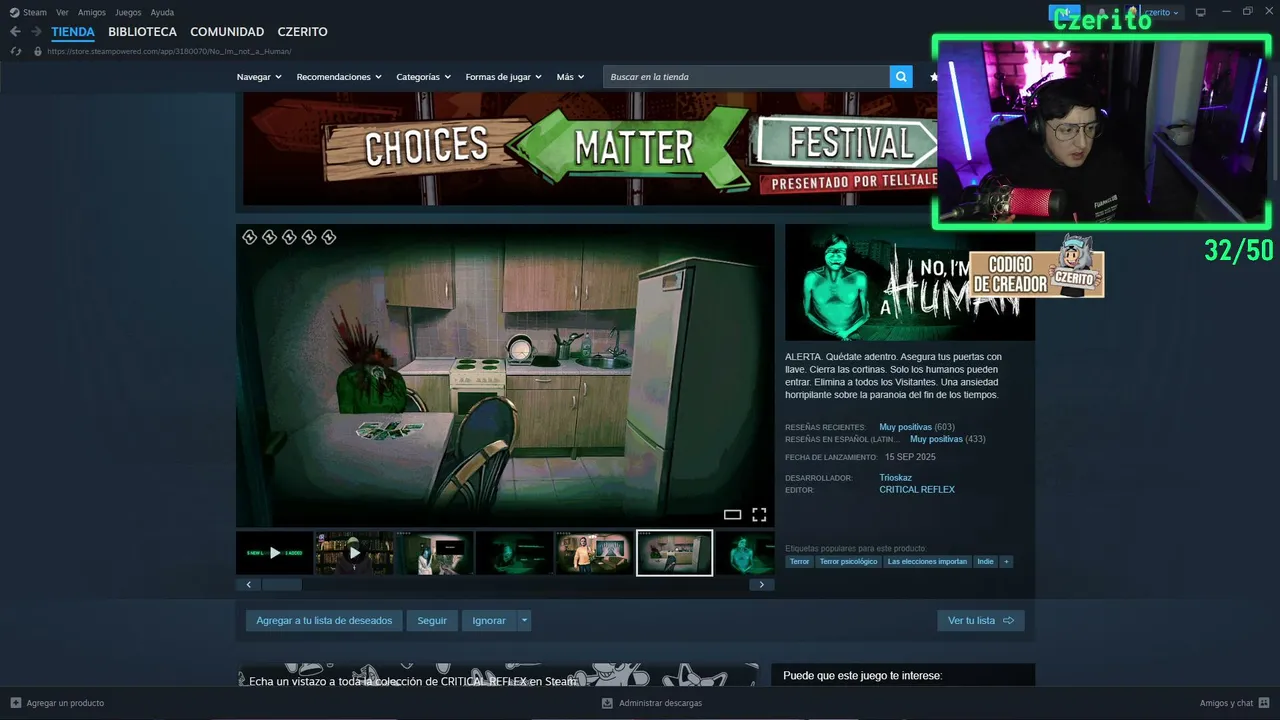Click the main kitchen screenshot image
Image resolution: width=1280 pixels, height=720 pixels.
[505, 375]
